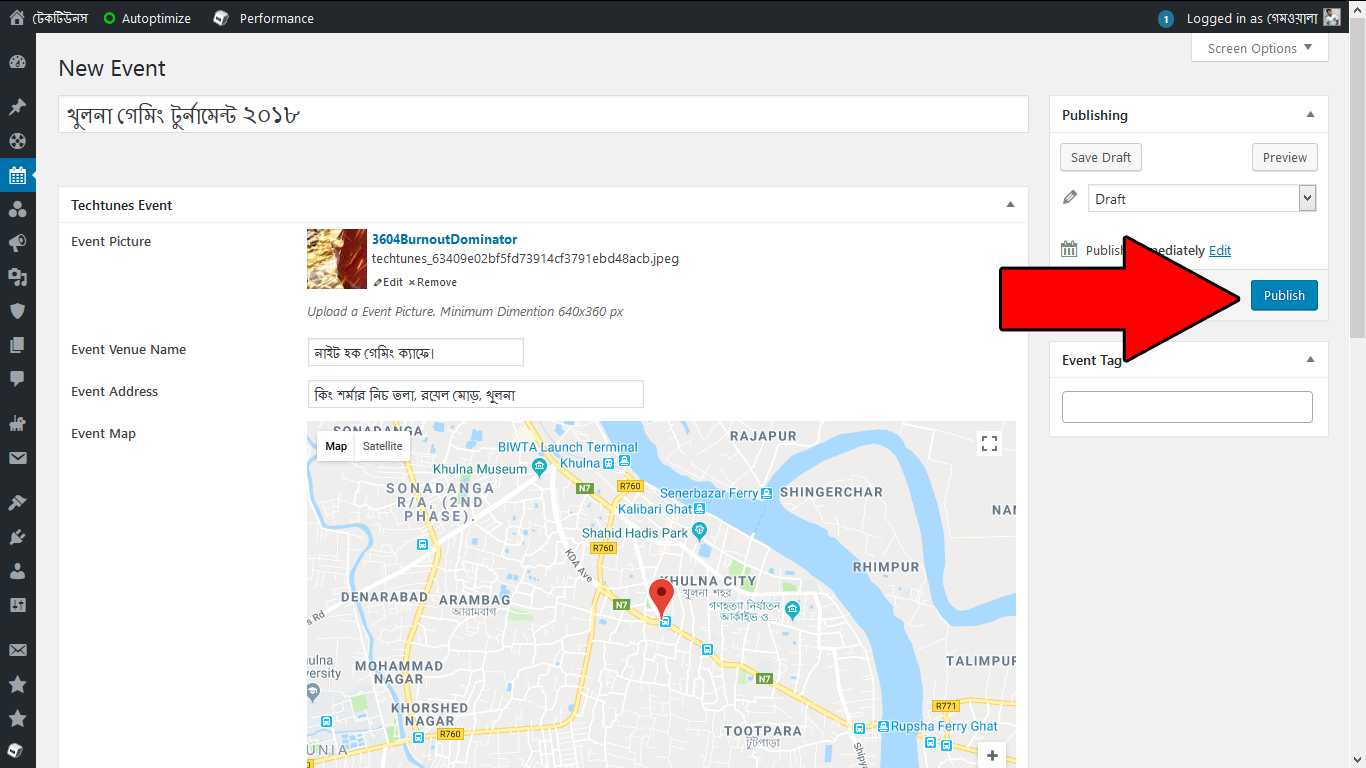Viewport: 1366px width, 768px height.
Task: Click the three-circles icon in sidebar
Action: 17,209
